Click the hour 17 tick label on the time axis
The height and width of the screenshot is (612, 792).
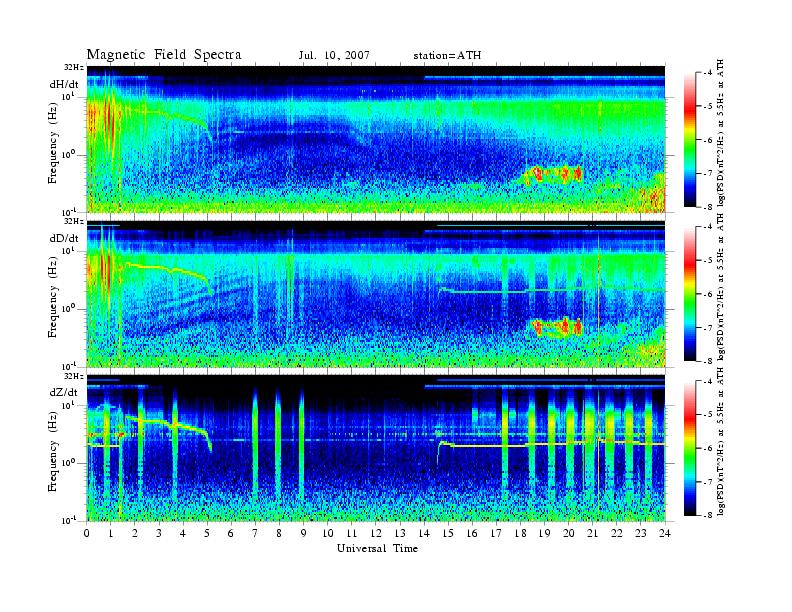click(x=497, y=533)
